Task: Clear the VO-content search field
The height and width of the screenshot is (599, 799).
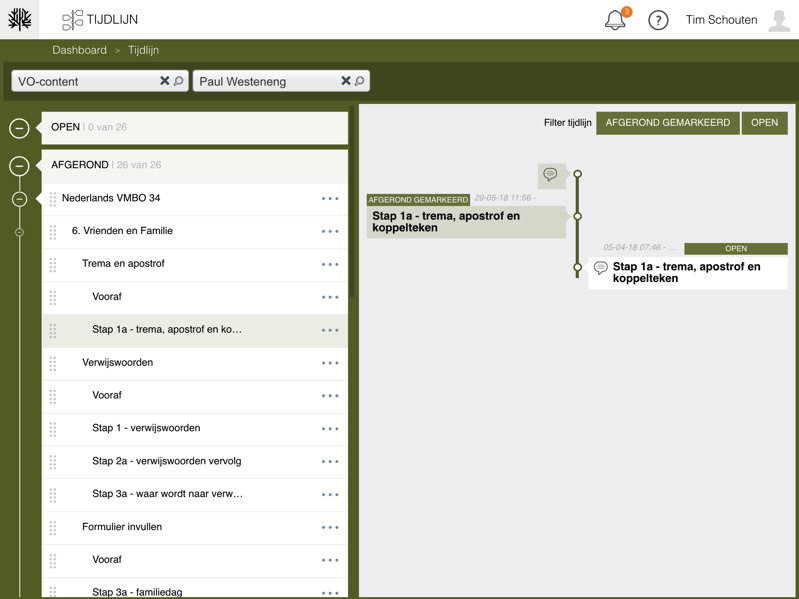Action: pos(164,81)
